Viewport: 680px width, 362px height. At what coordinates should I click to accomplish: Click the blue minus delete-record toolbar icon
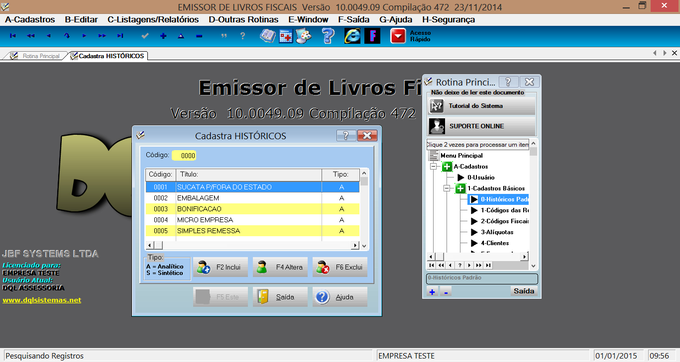click(x=199, y=36)
